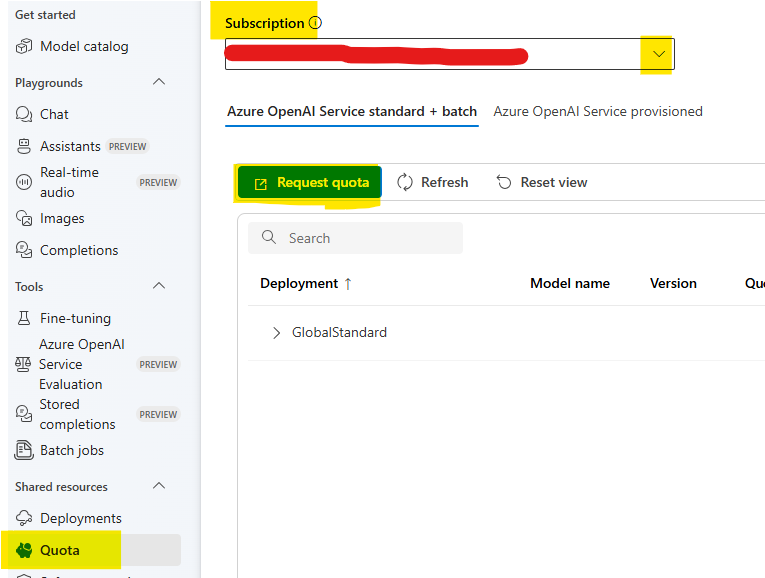Open the Chat playground
The image size is (765, 578).
pos(54,114)
